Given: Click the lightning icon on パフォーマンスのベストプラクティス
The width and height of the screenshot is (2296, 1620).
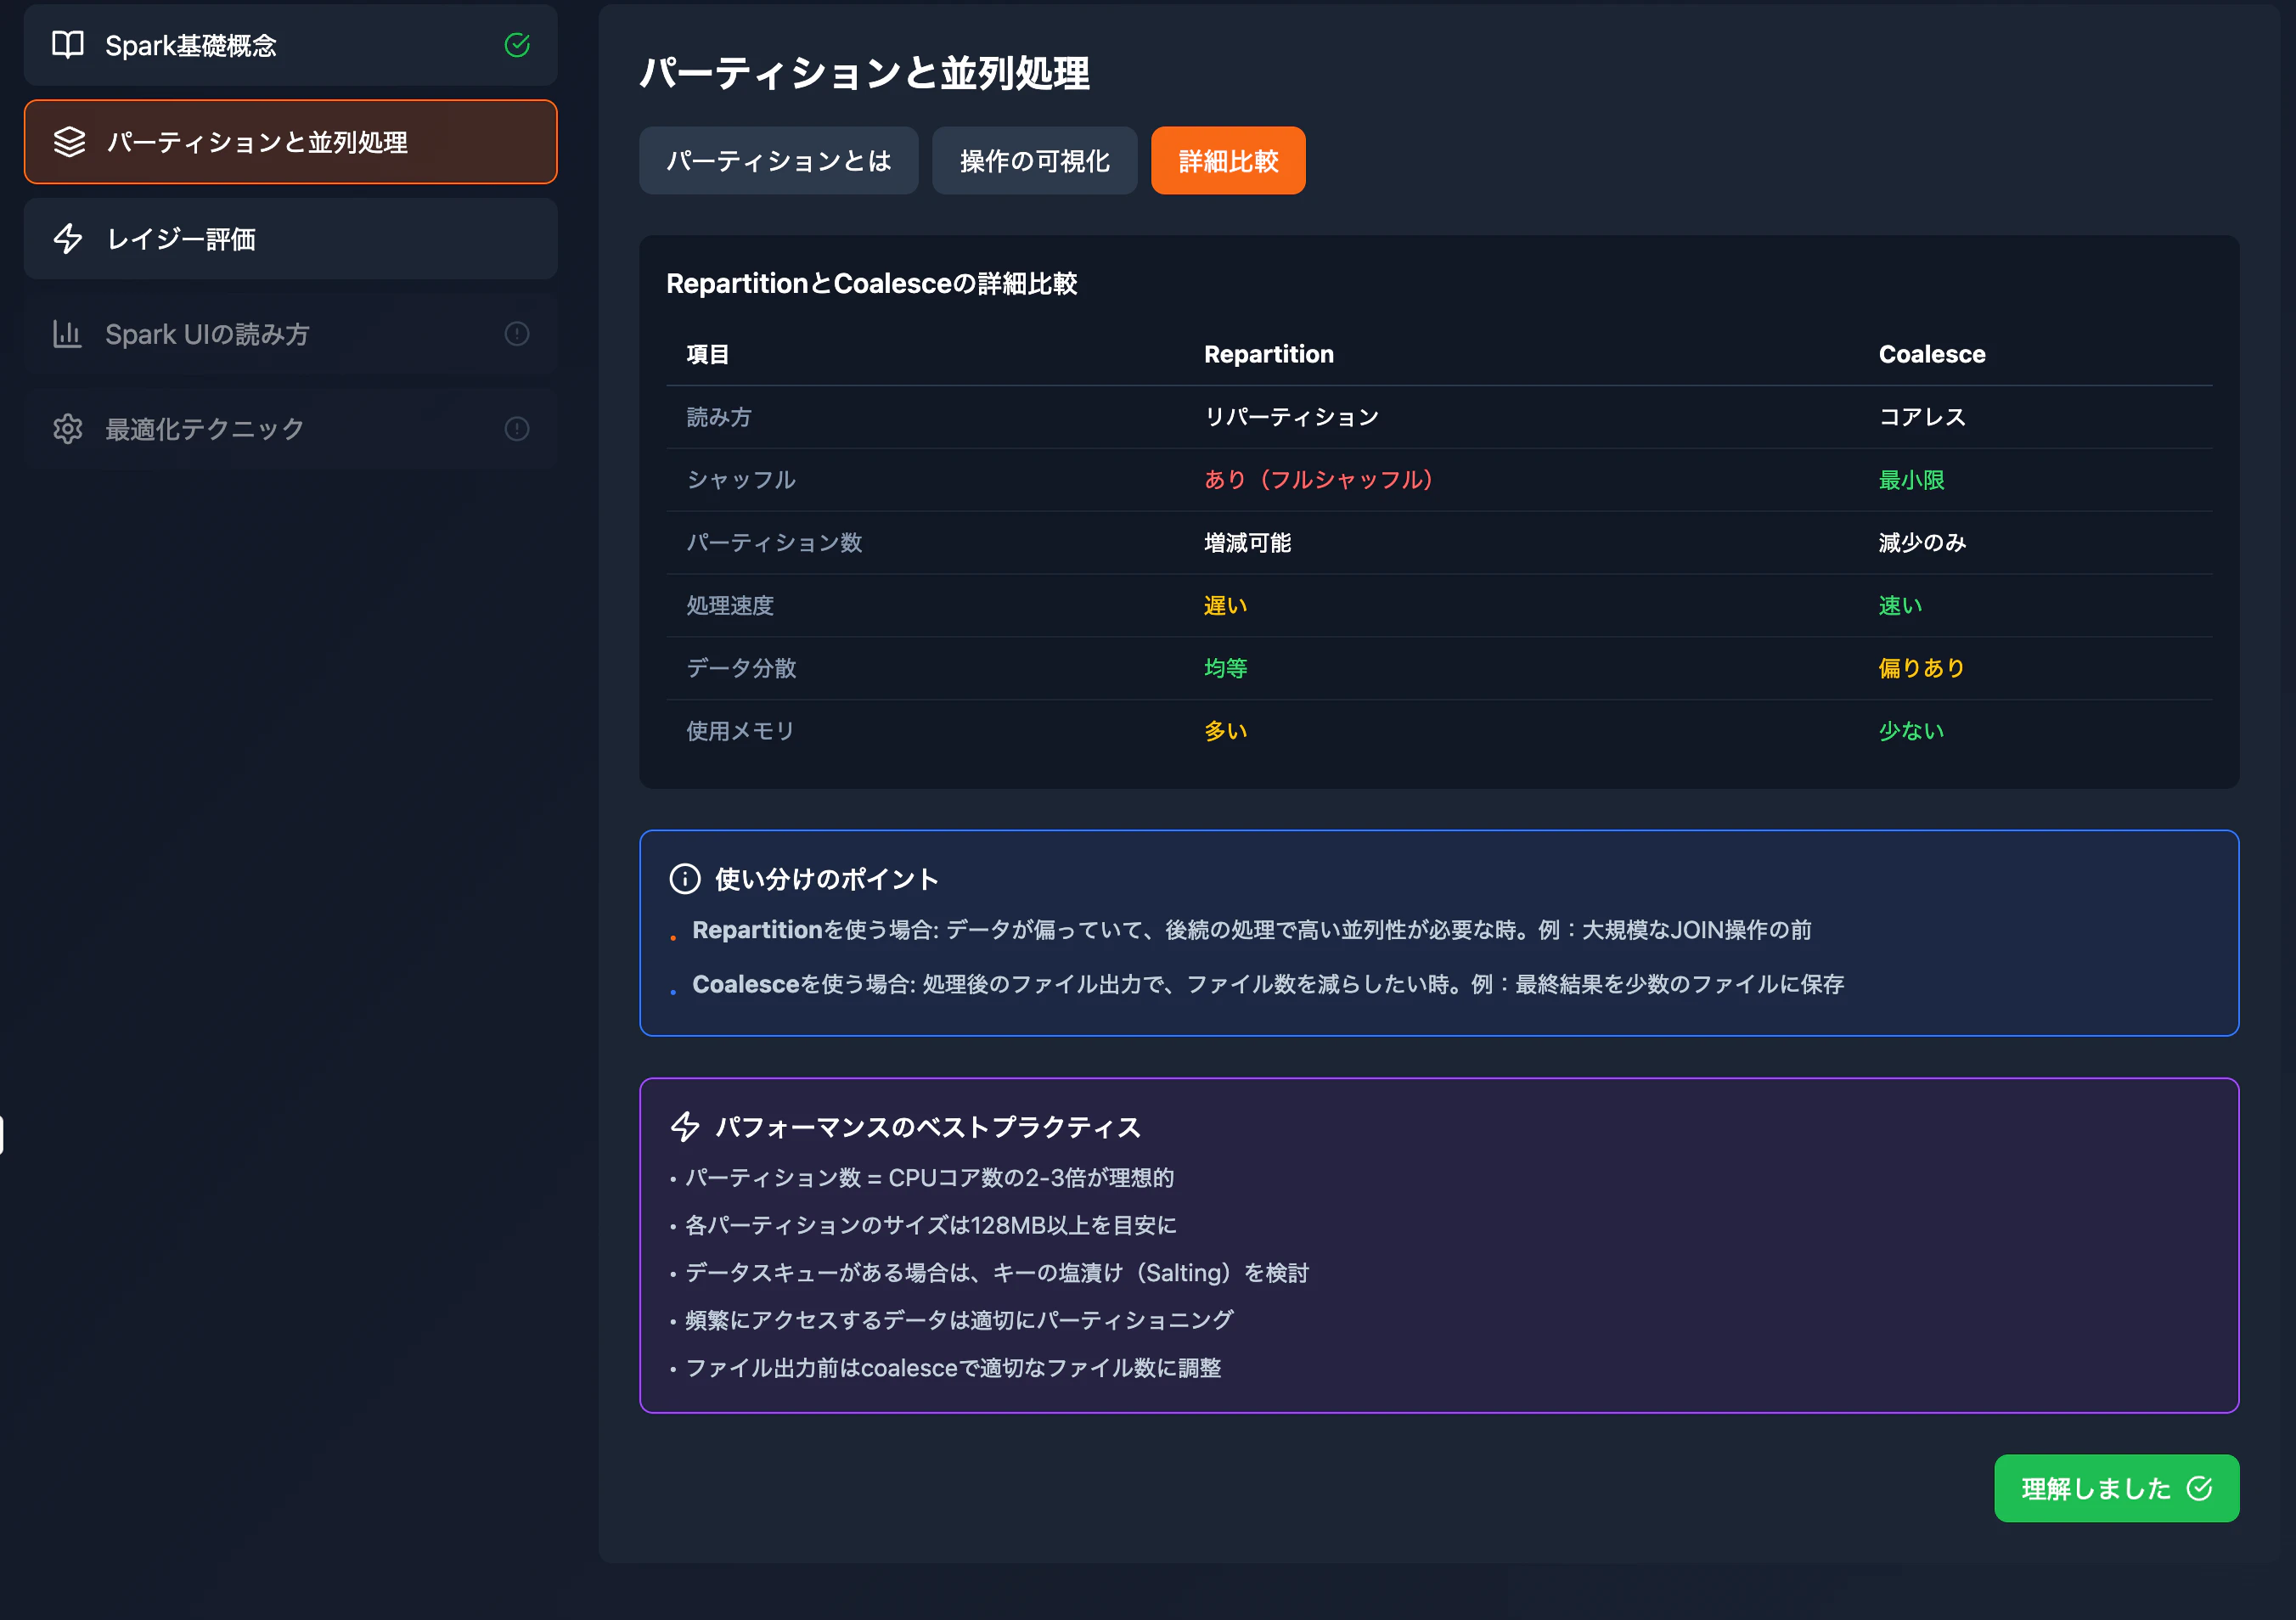Looking at the screenshot, I should click(686, 1127).
